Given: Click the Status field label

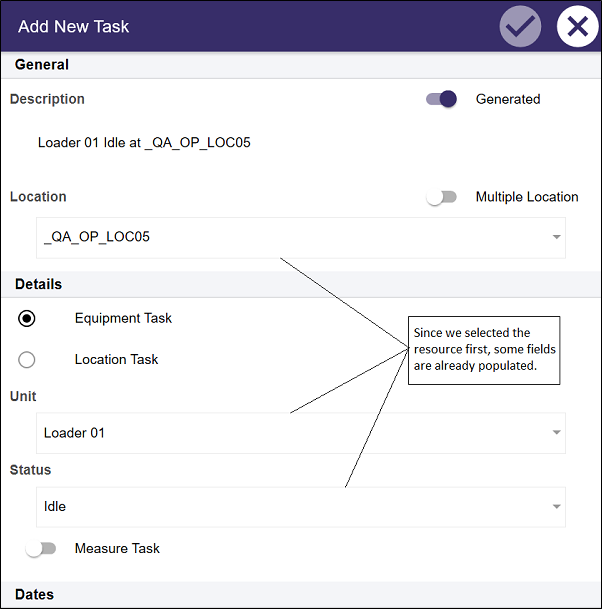Looking at the screenshot, I should click(30, 470).
